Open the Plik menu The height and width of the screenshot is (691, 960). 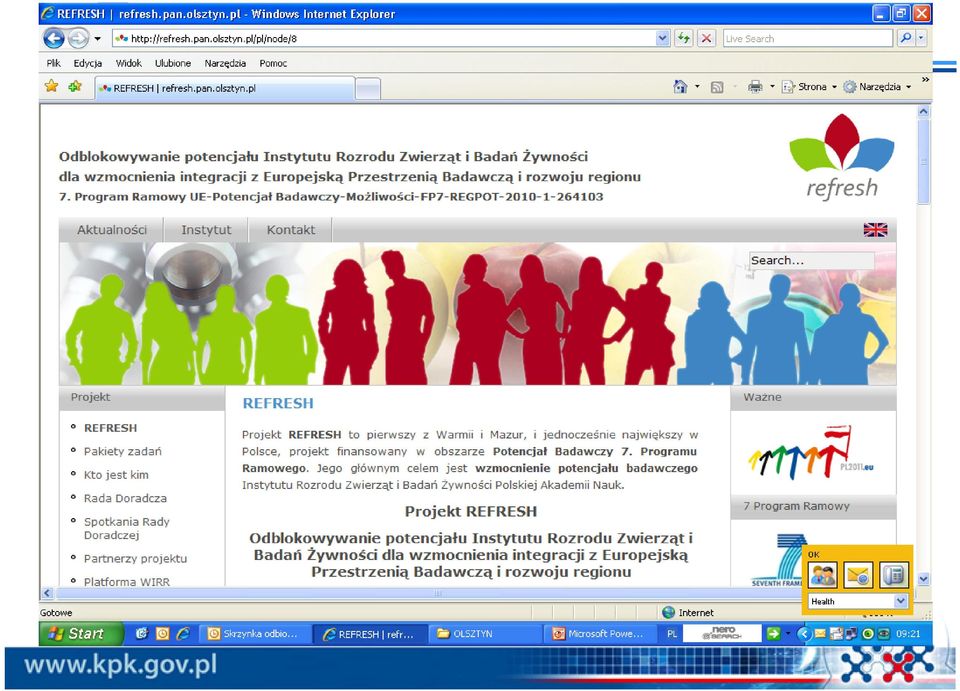coord(53,63)
